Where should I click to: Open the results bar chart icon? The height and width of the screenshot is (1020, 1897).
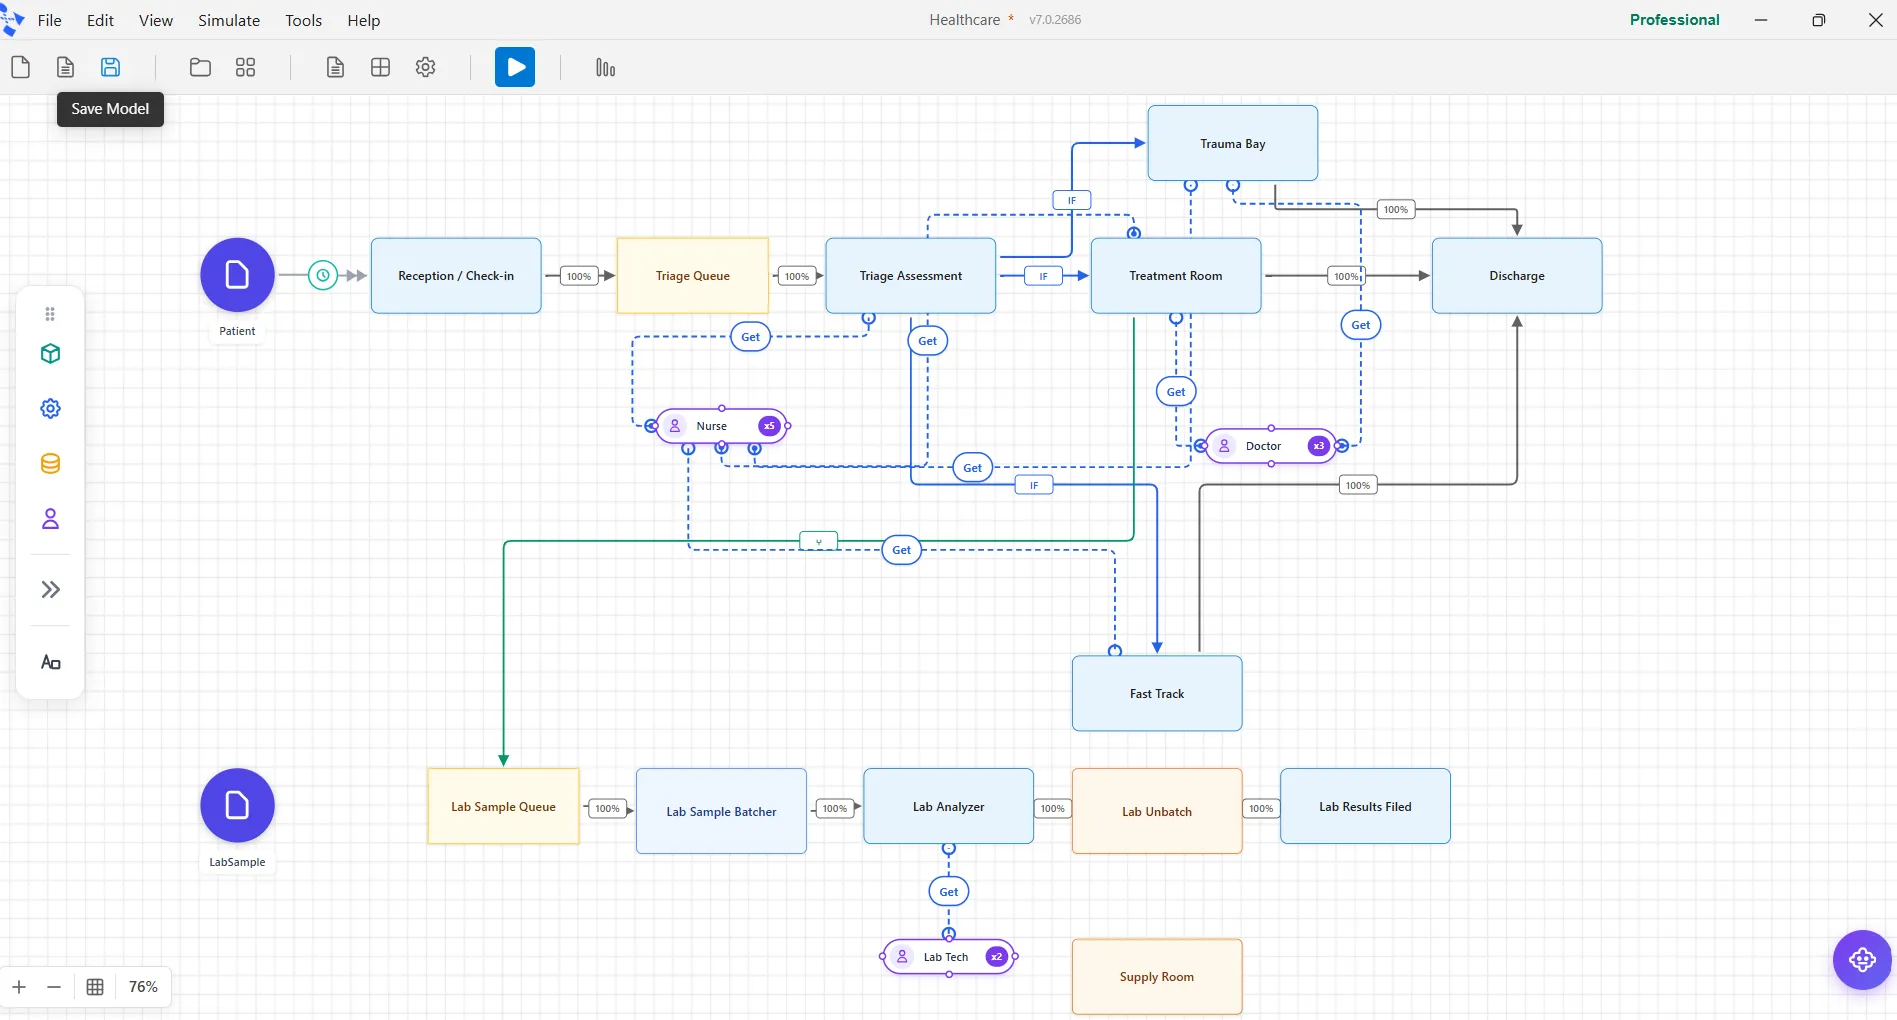point(605,67)
